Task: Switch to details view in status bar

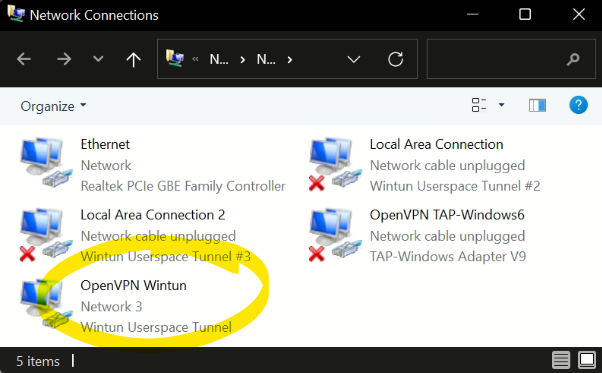Action: pyautogui.click(x=561, y=360)
